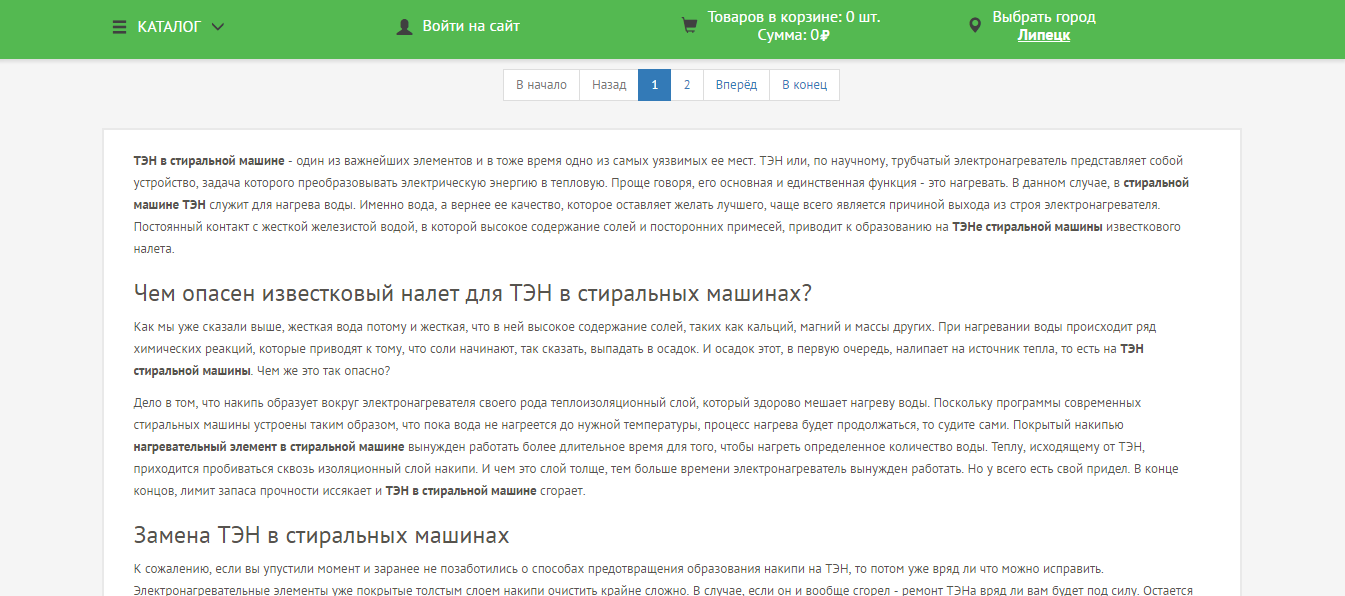
Task: Click Выбрать город header text
Action: coord(1044,16)
